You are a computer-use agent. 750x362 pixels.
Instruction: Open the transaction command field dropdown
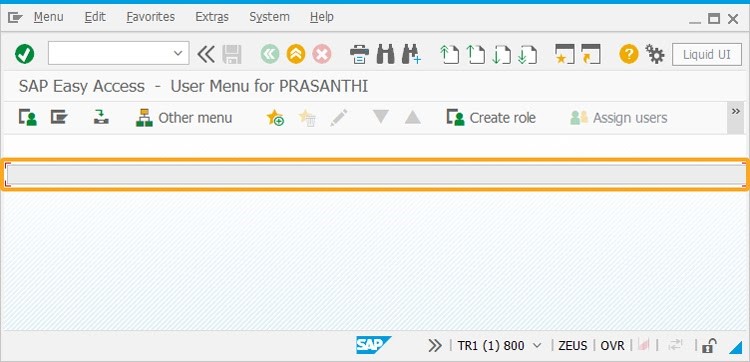[178, 53]
